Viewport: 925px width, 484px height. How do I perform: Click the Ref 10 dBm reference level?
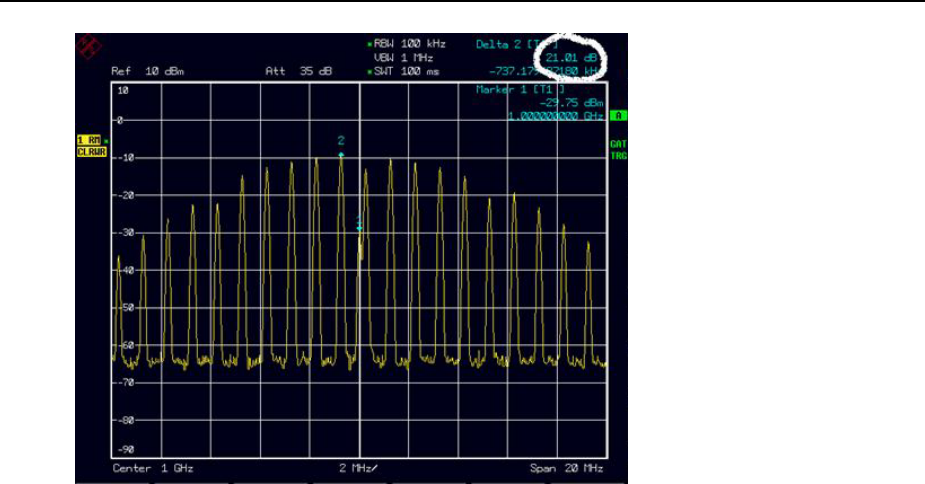(x=147, y=71)
